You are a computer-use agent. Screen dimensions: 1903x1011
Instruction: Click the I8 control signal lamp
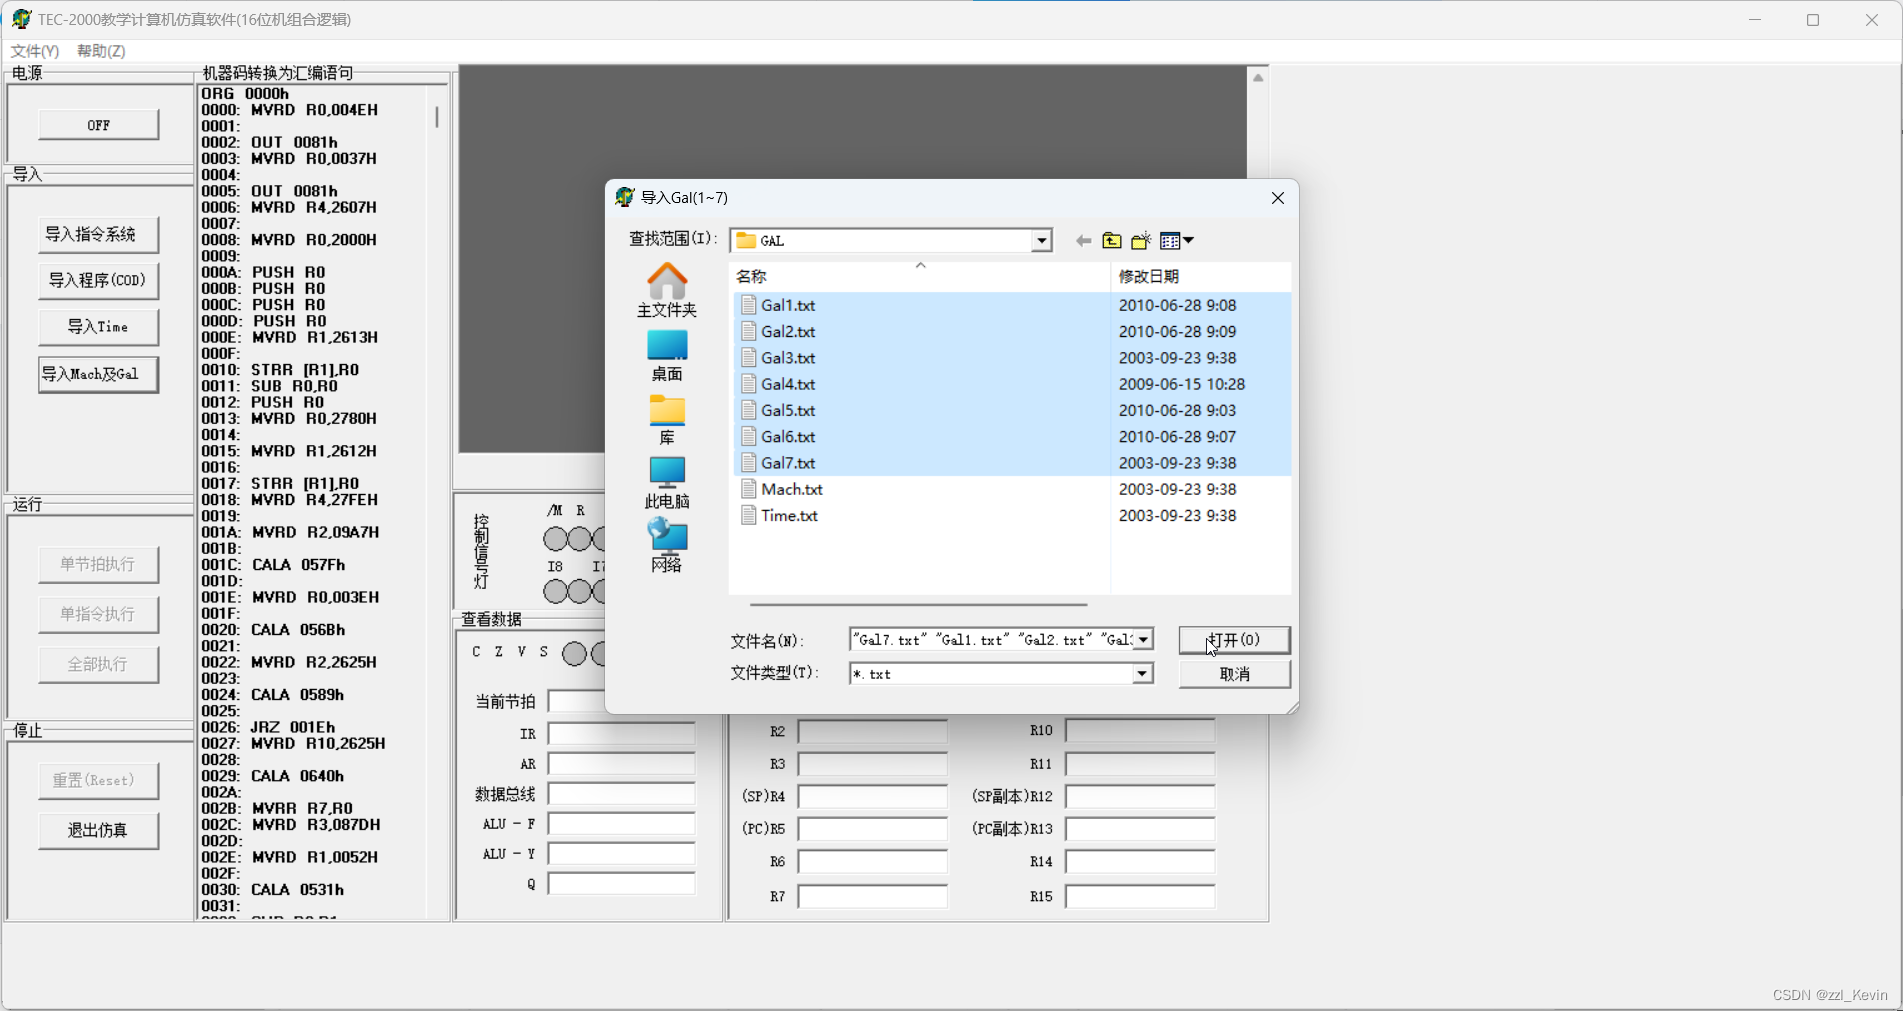[x=554, y=591]
